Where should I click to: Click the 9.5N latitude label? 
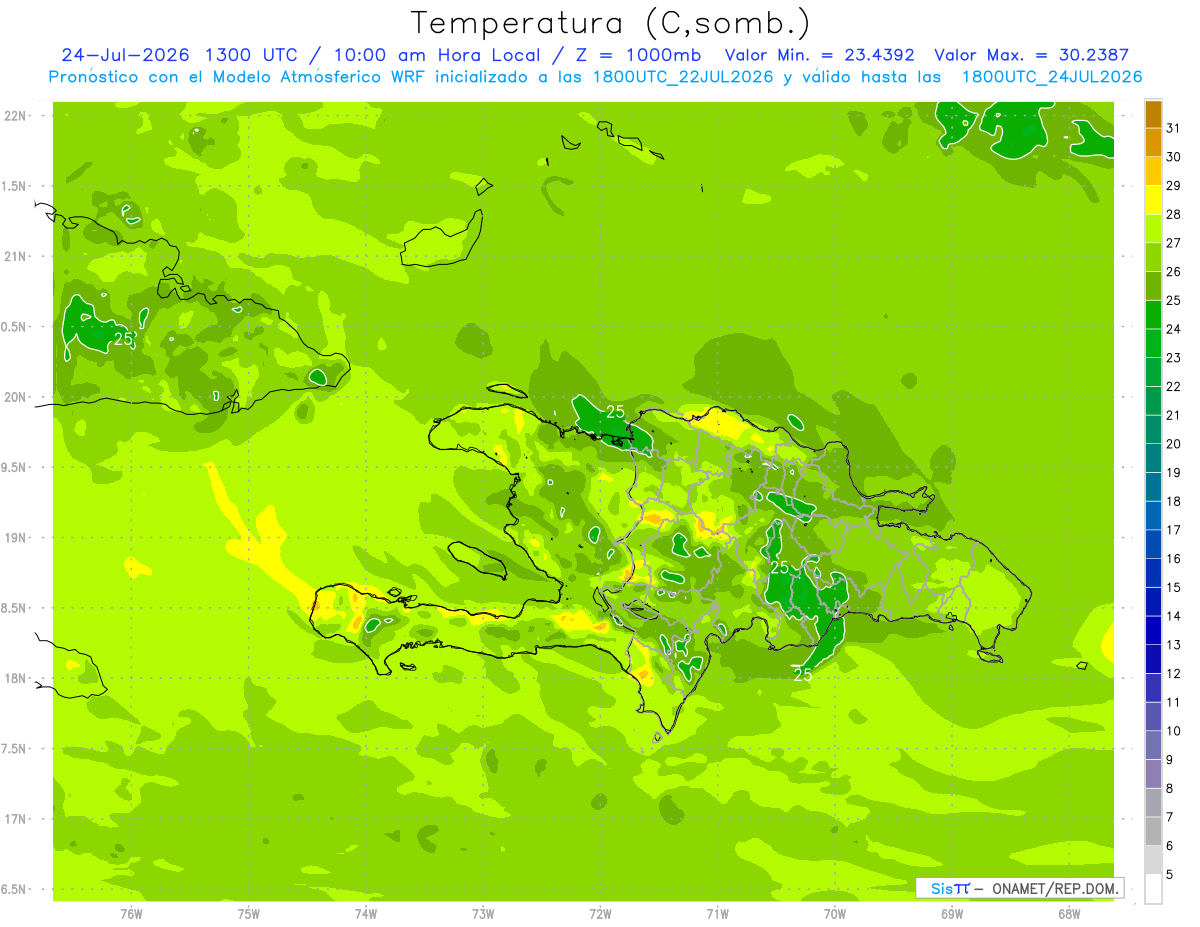point(15,468)
